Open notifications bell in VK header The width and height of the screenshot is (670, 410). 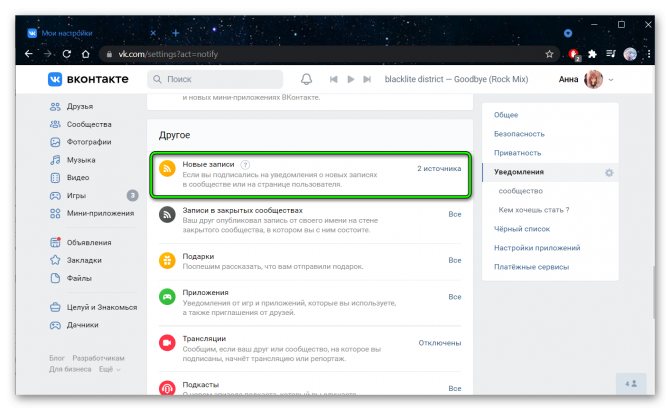click(306, 79)
